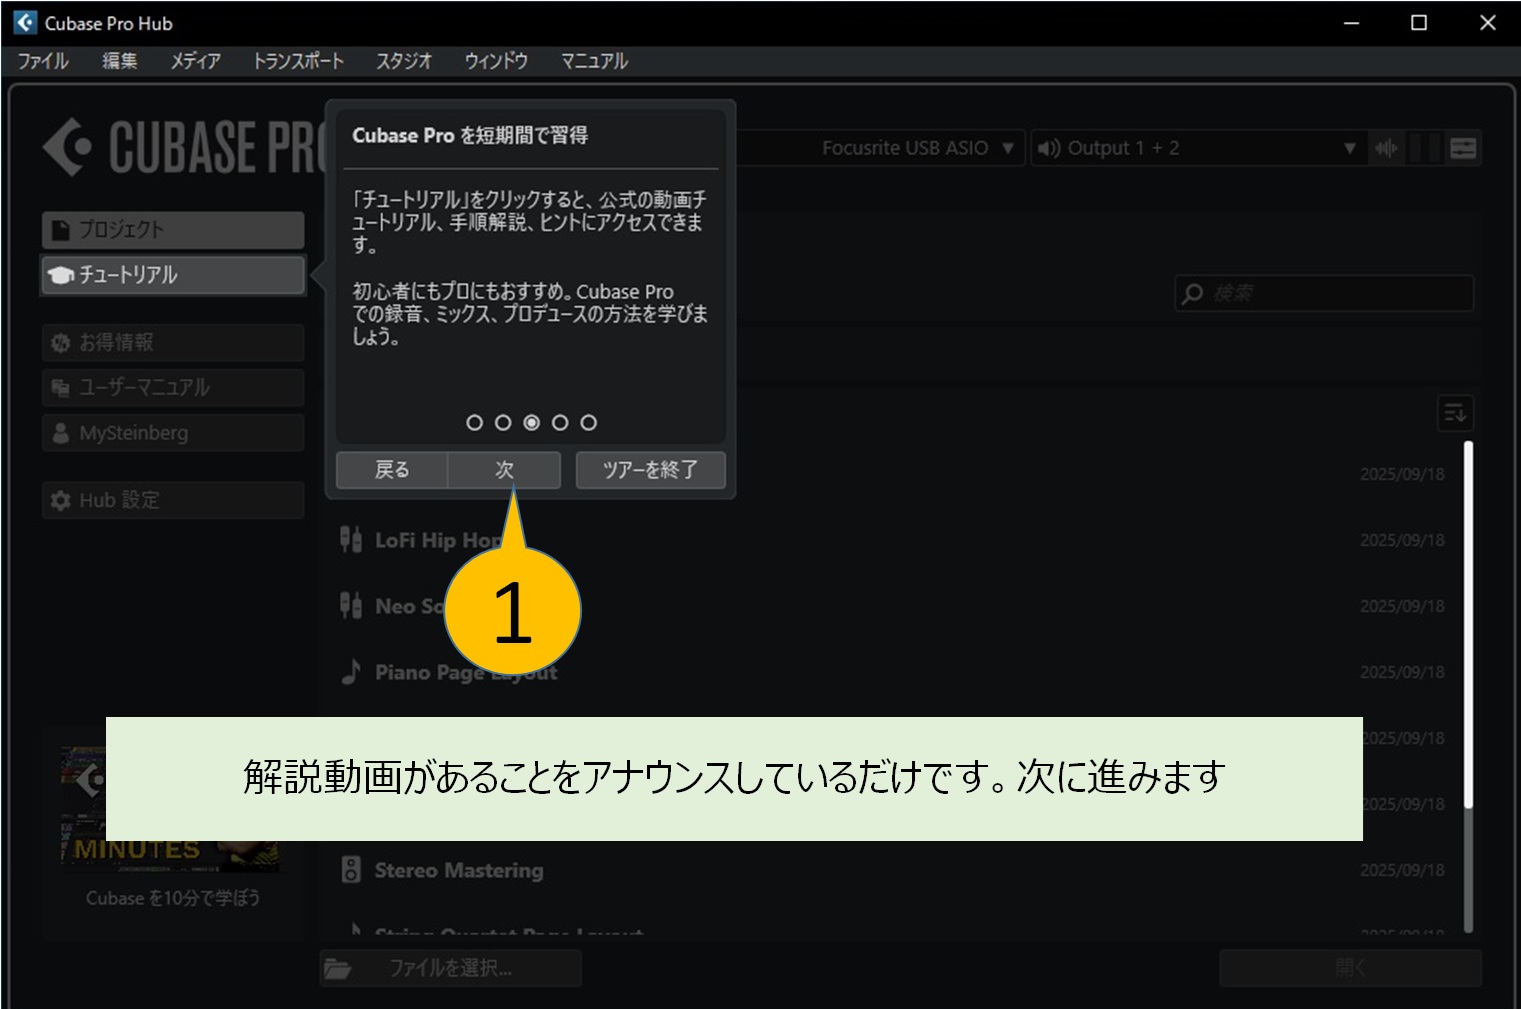Click the audio setup icon beside the meters

point(1463,147)
